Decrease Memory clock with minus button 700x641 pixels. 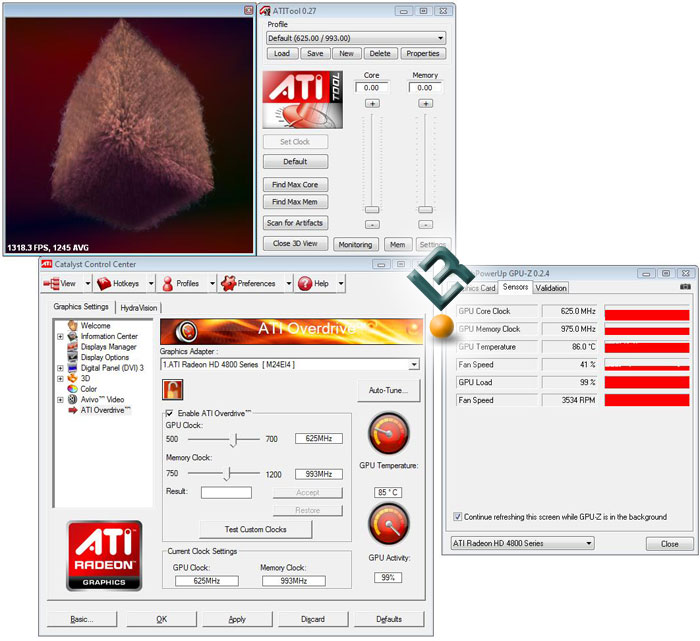coord(425,225)
